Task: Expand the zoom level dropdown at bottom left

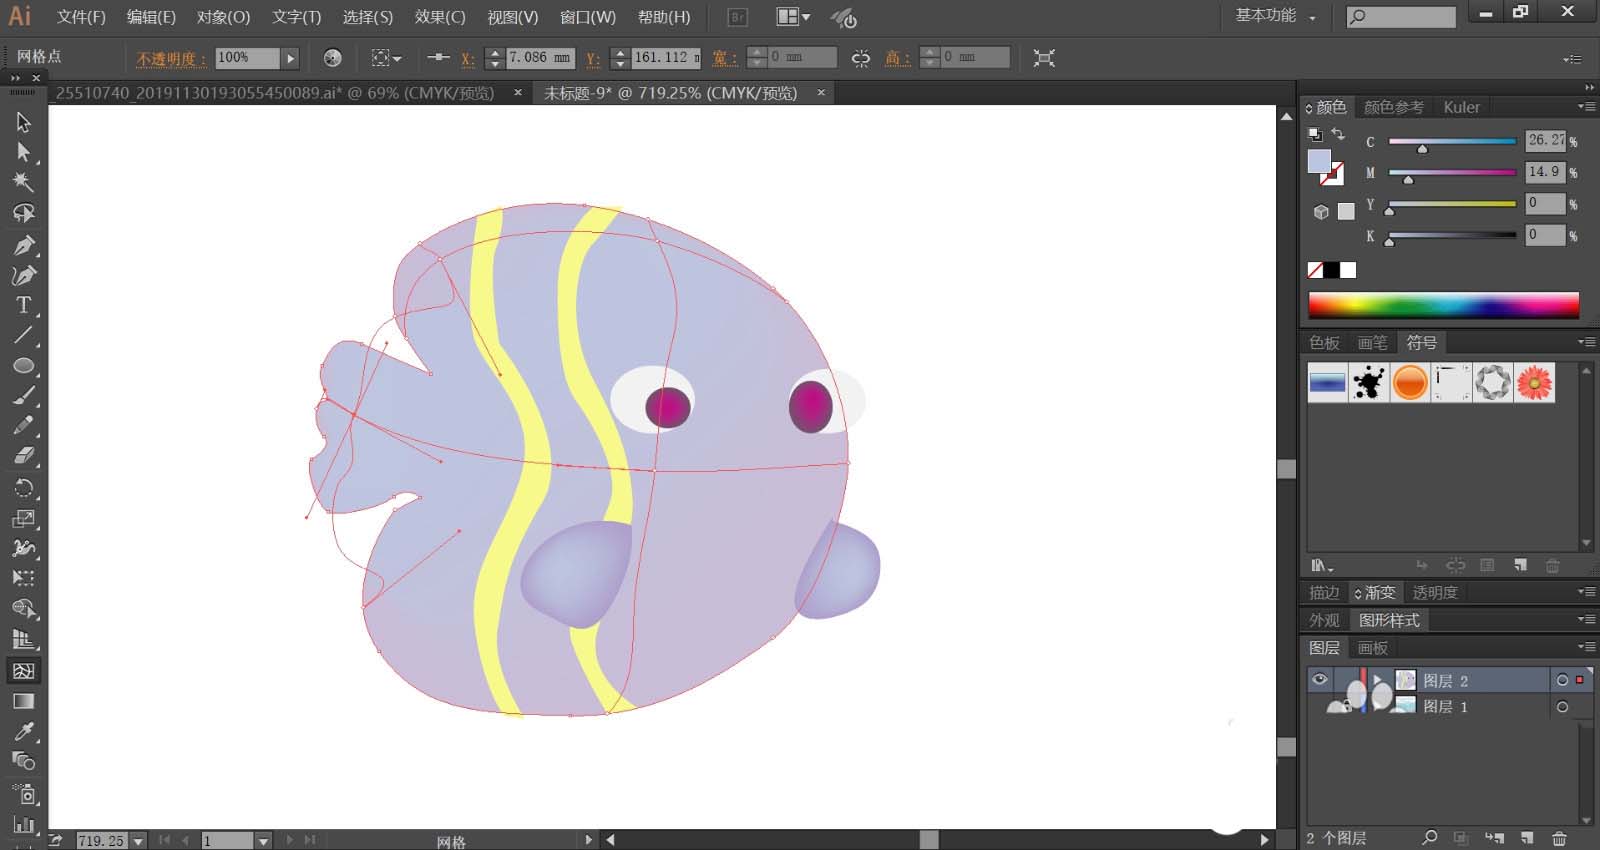Action: click(139, 841)
